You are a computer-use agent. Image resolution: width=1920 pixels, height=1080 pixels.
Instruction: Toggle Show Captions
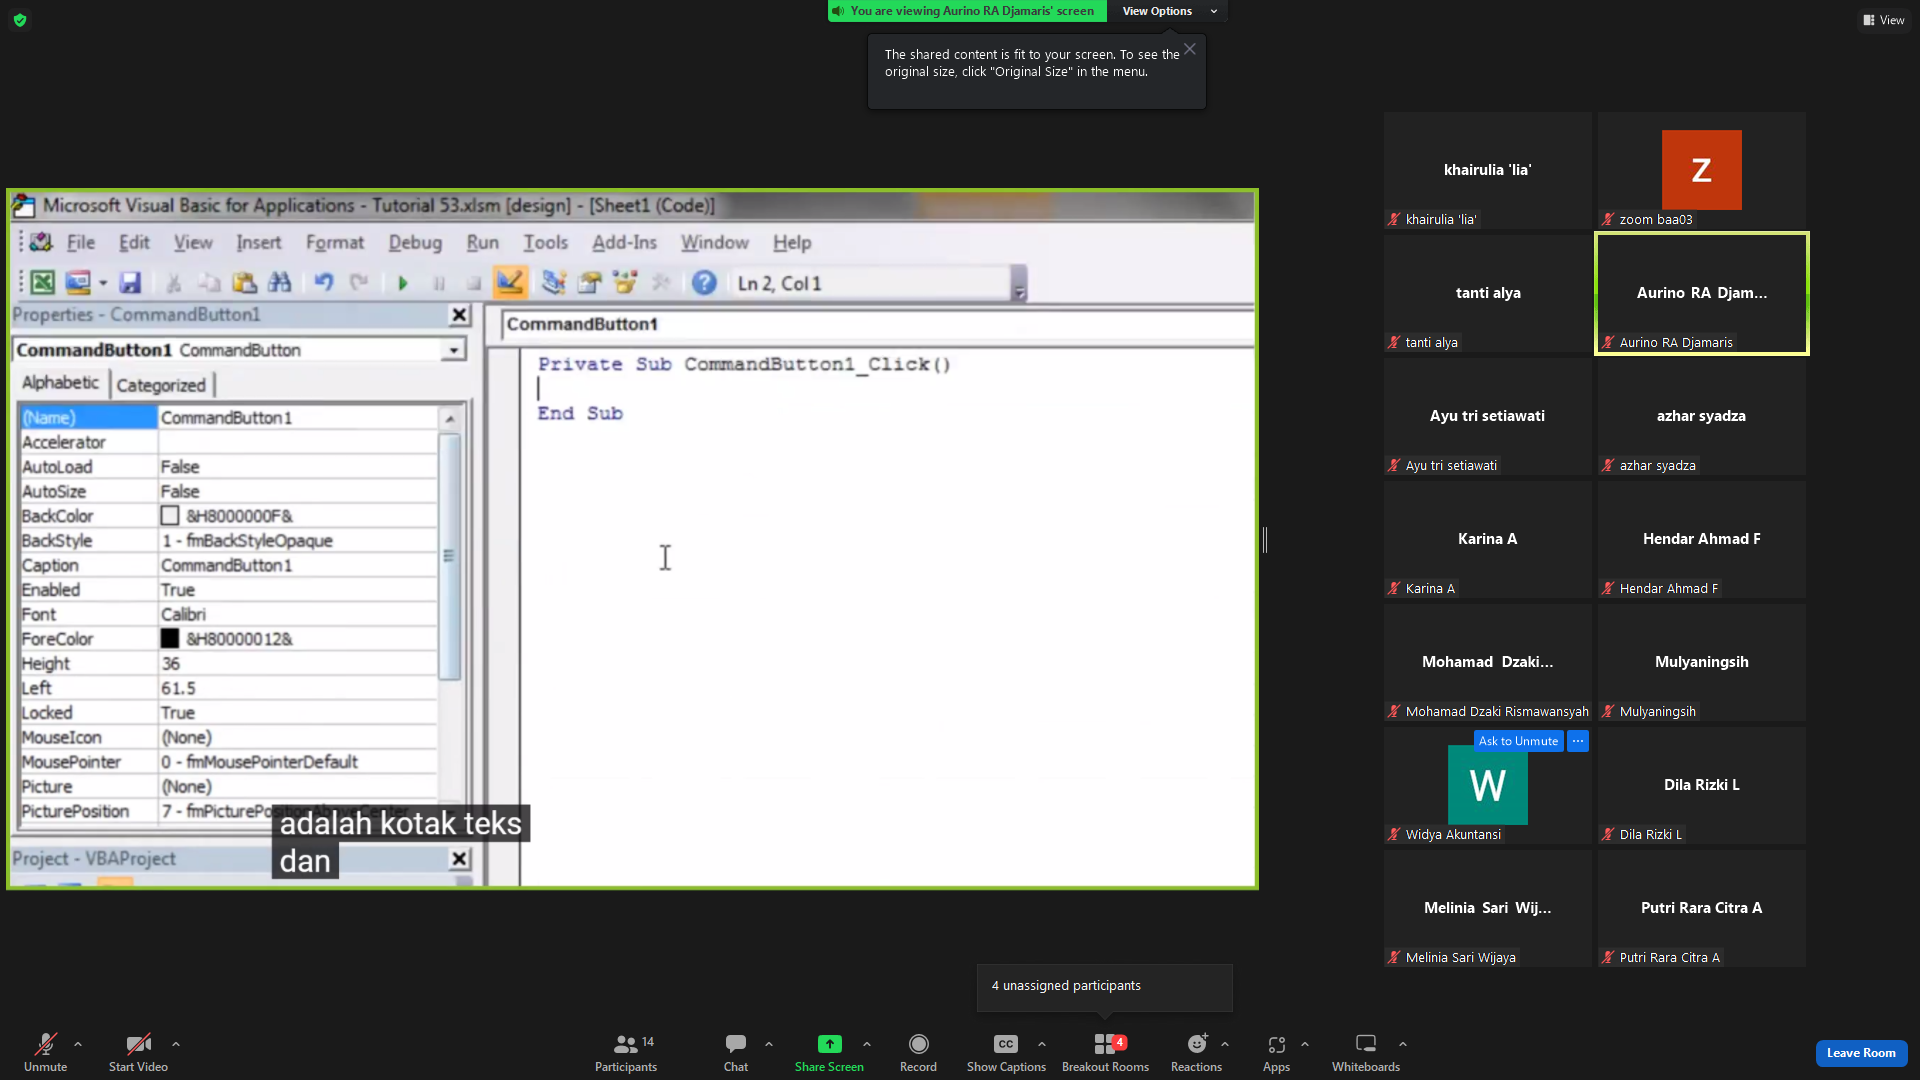tap(1006, 1053)
